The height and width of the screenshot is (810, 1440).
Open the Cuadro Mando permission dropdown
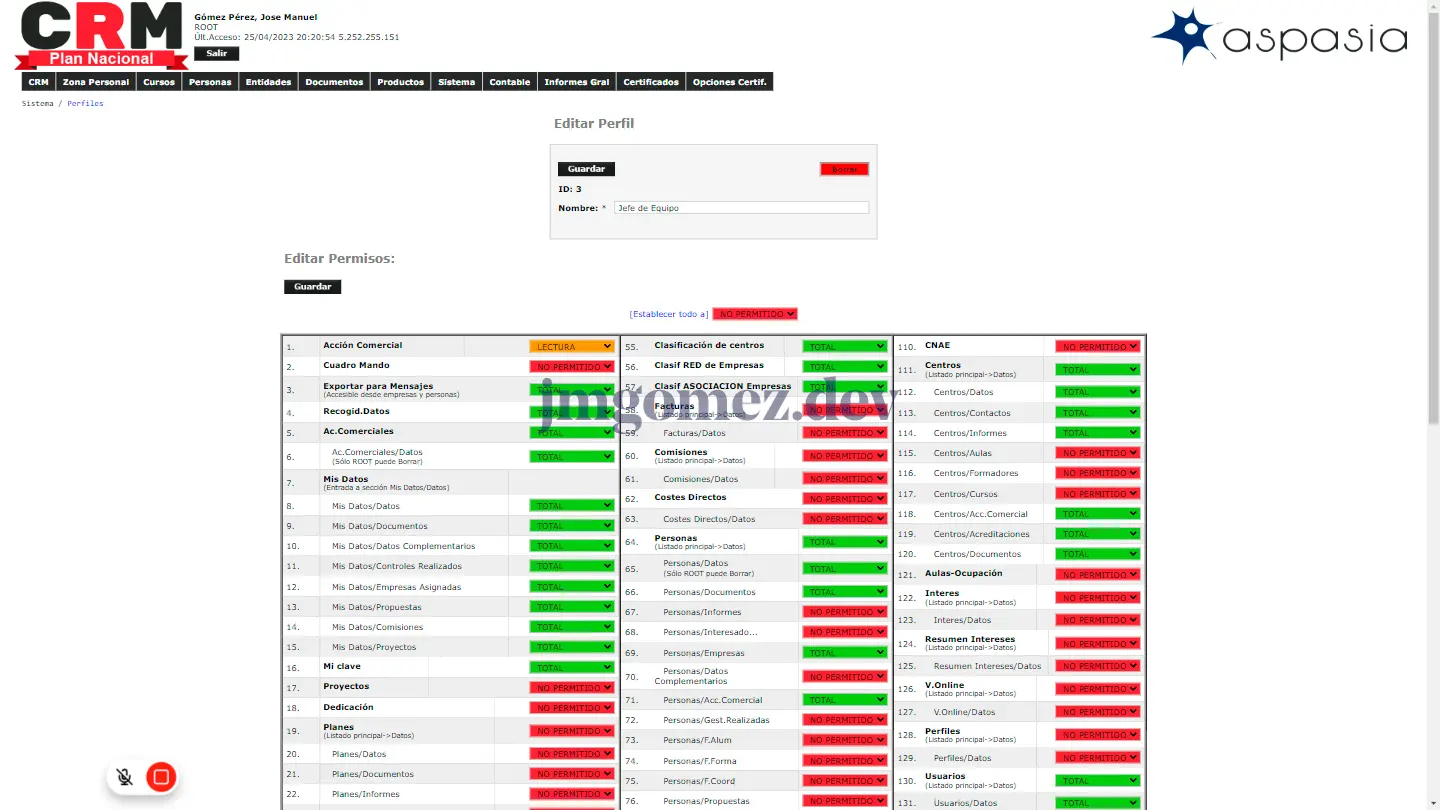(x=571, y=367)
